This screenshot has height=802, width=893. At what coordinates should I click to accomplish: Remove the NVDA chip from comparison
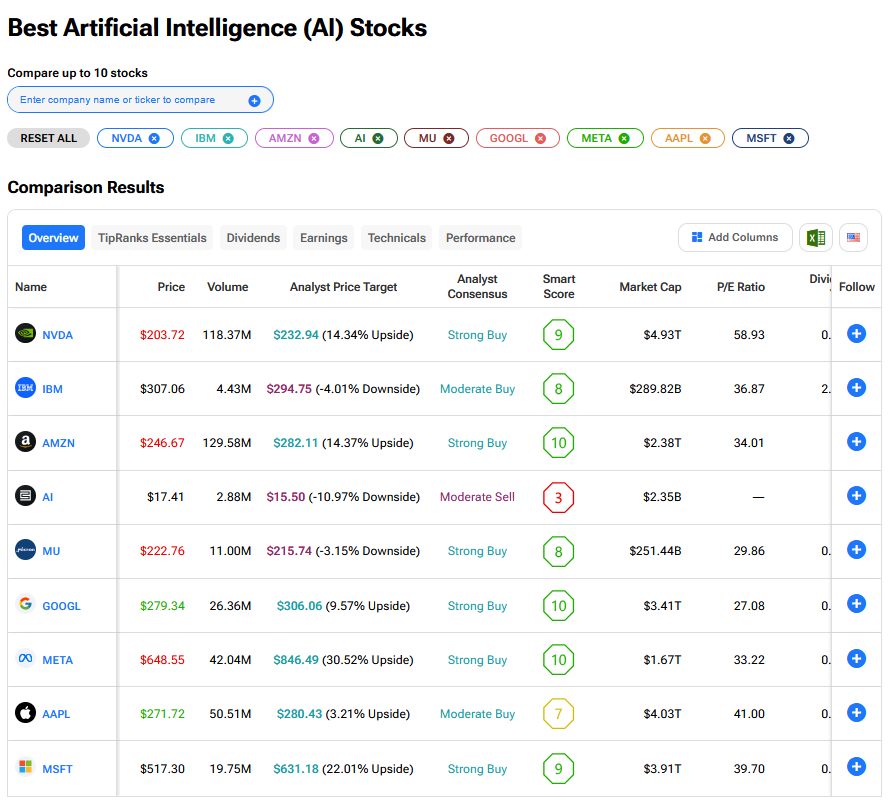pyautogui.click(x=154, y=138)
